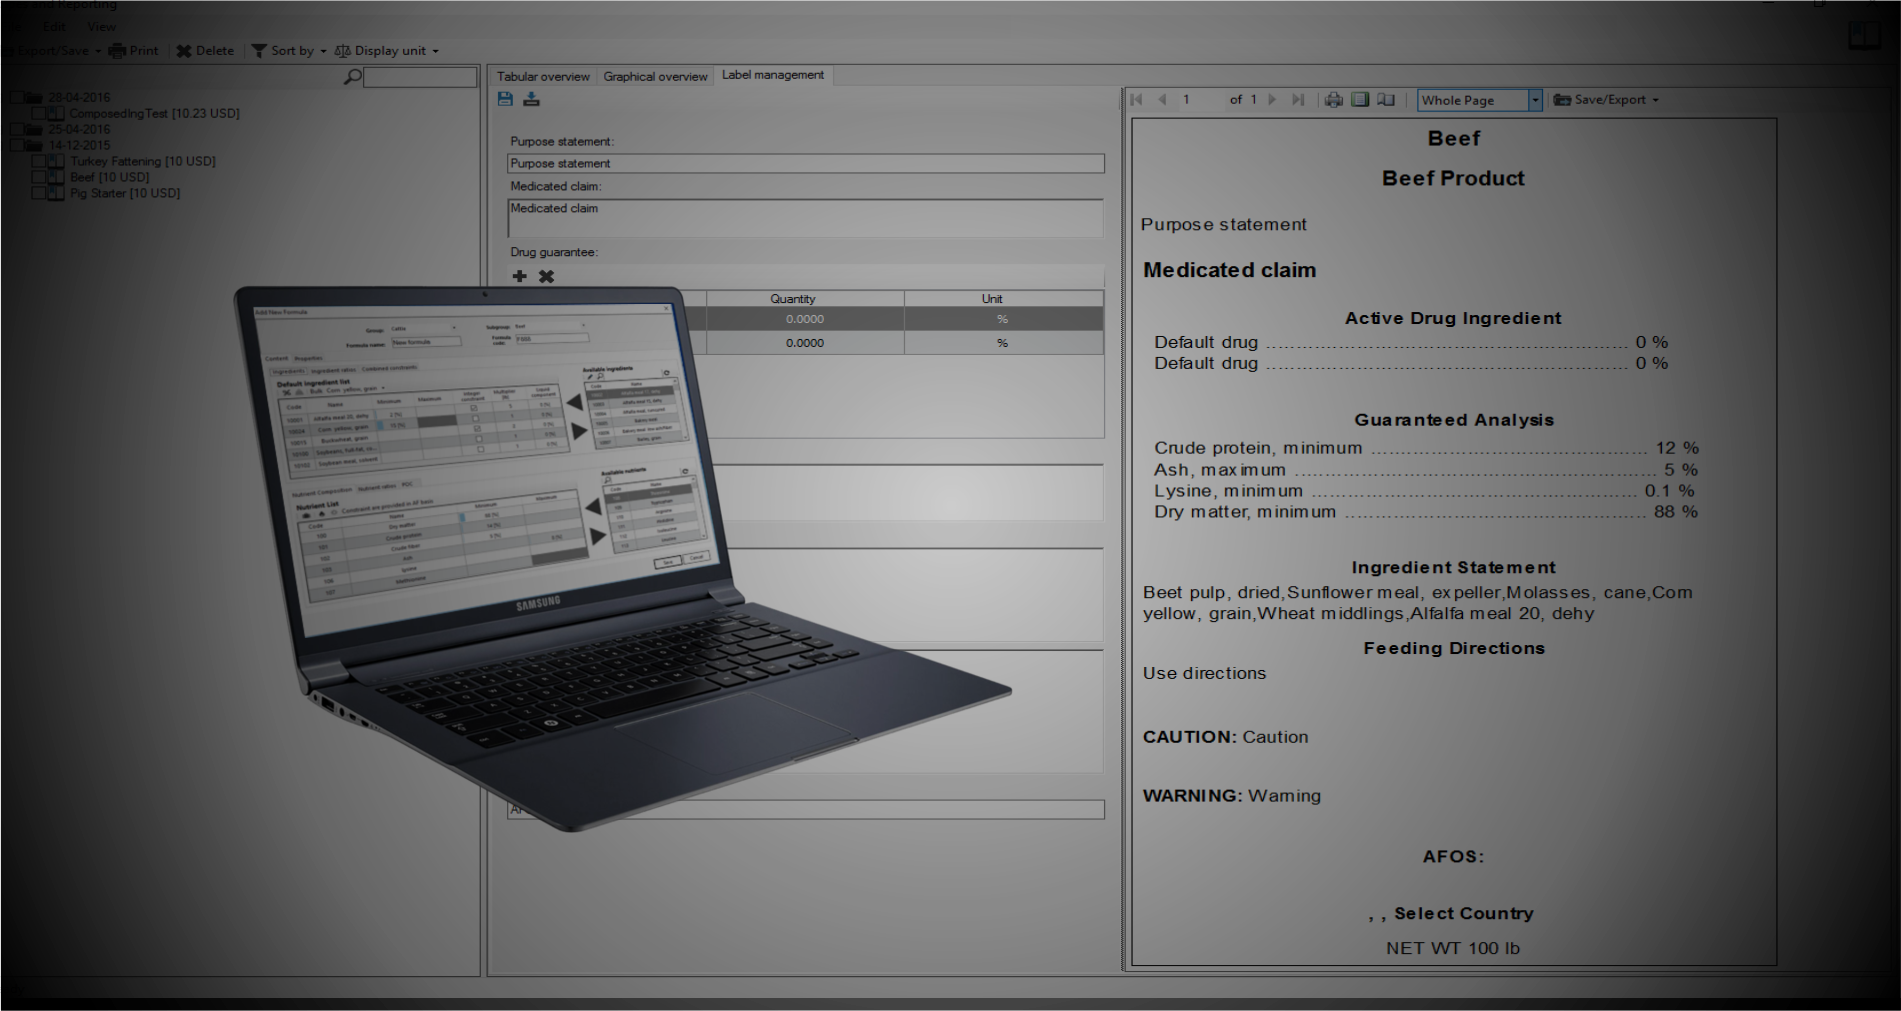This screenshot has height=1011, width=1901.
Task: Click the Turkey Fattening formula book icon
Action: pyautogui.click(x=56, y=162)
